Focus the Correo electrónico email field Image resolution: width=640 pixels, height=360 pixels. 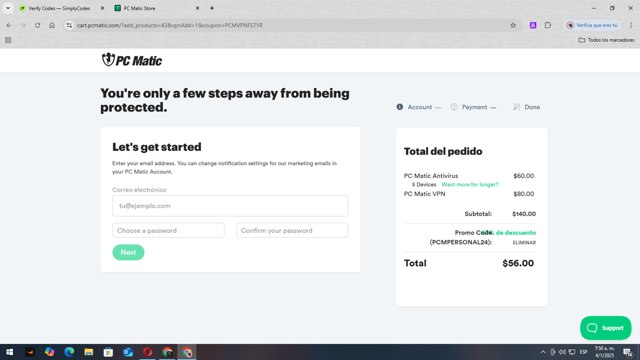(x=230, y=206)
